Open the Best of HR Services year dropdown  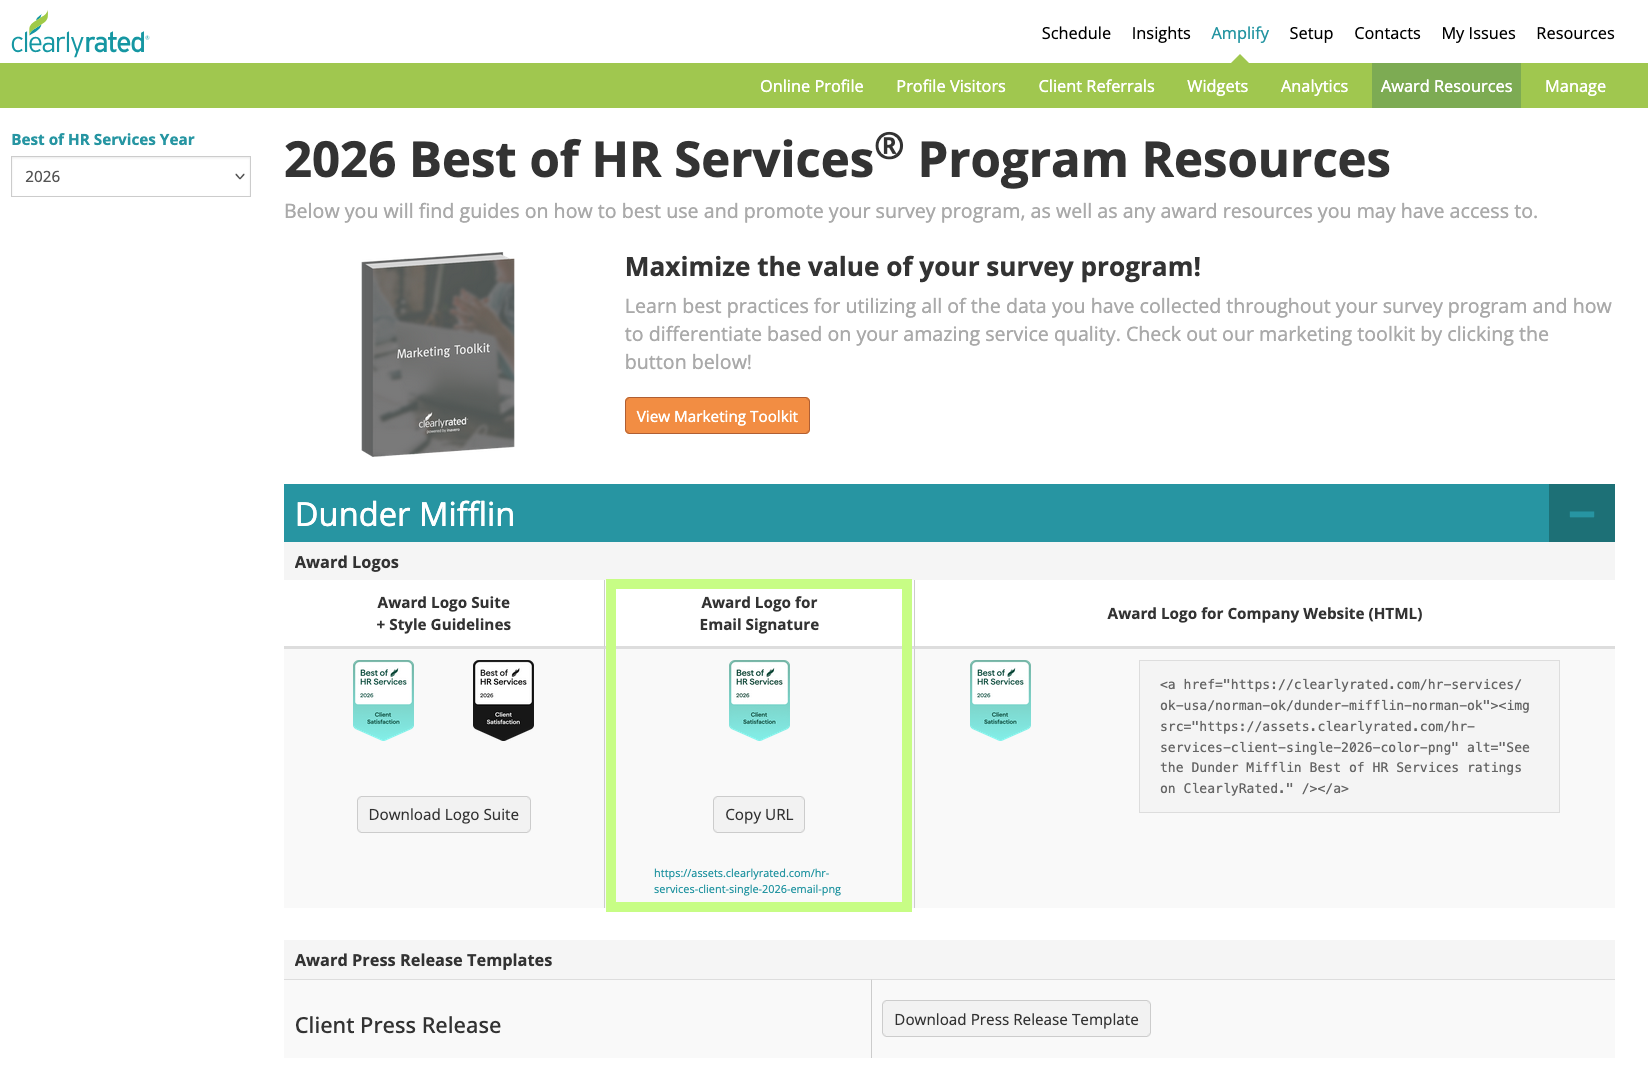(x=131, y=177)
